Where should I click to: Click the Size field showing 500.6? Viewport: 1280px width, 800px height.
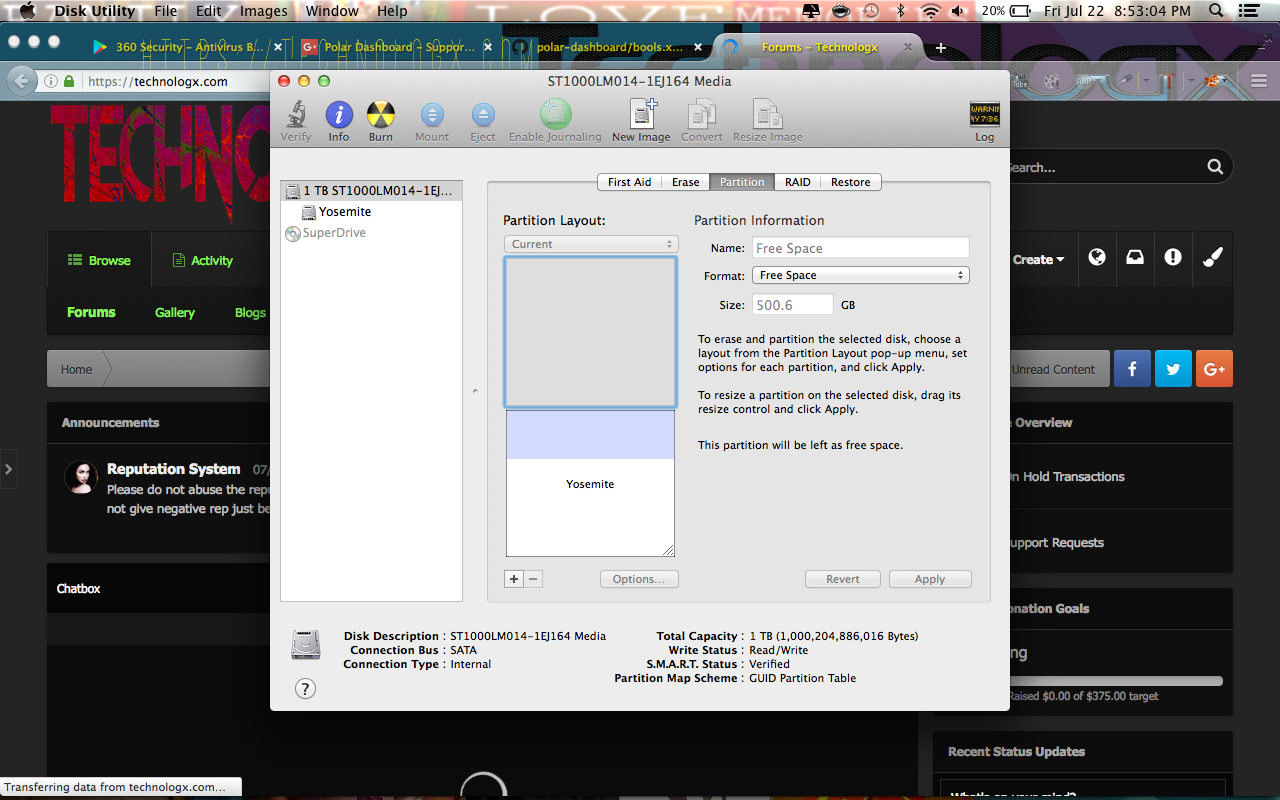coord(793,305)
